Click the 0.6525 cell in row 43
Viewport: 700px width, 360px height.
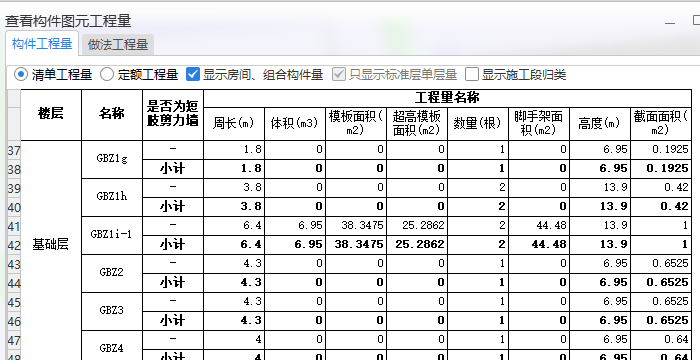click(661, 264)
